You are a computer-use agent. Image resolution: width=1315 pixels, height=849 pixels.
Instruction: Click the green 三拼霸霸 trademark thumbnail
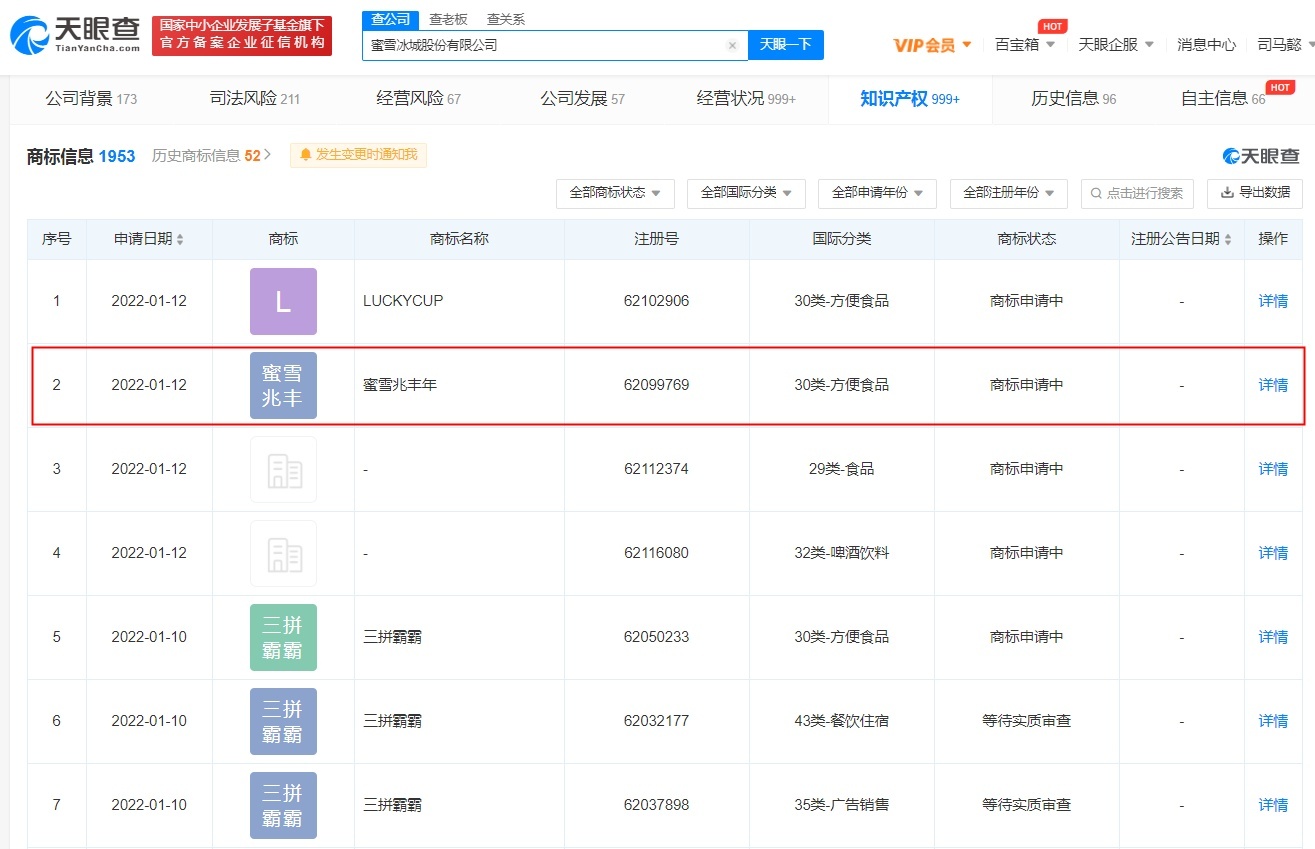tap(283, 637)
